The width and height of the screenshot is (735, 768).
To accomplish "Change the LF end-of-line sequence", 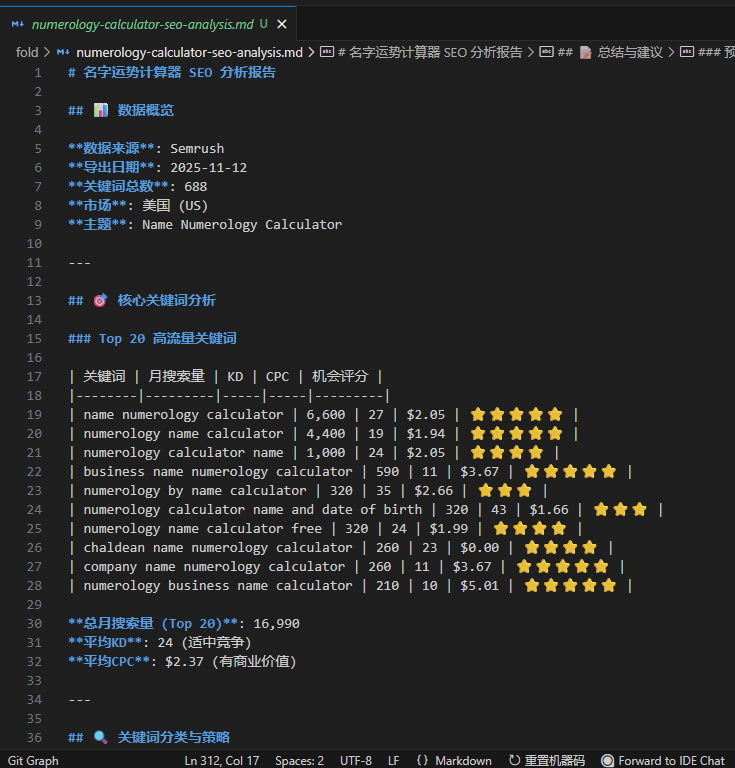I will pos(394,760).
